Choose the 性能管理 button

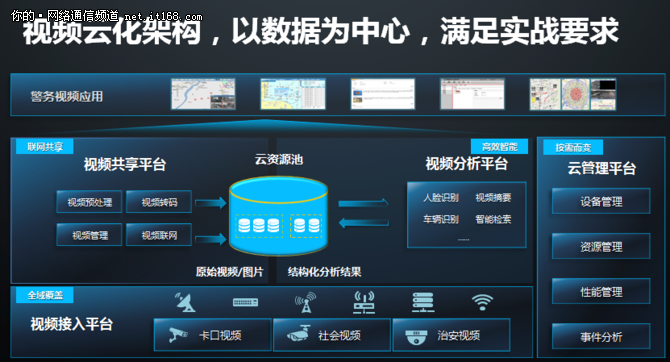[601, 291]
